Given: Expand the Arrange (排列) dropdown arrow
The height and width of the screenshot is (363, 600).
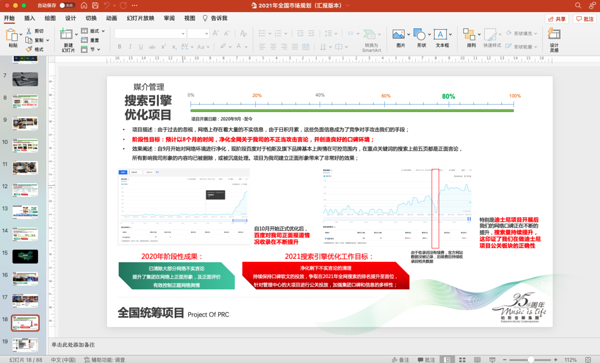Looking at the screenshot, I should coord(479,34).
